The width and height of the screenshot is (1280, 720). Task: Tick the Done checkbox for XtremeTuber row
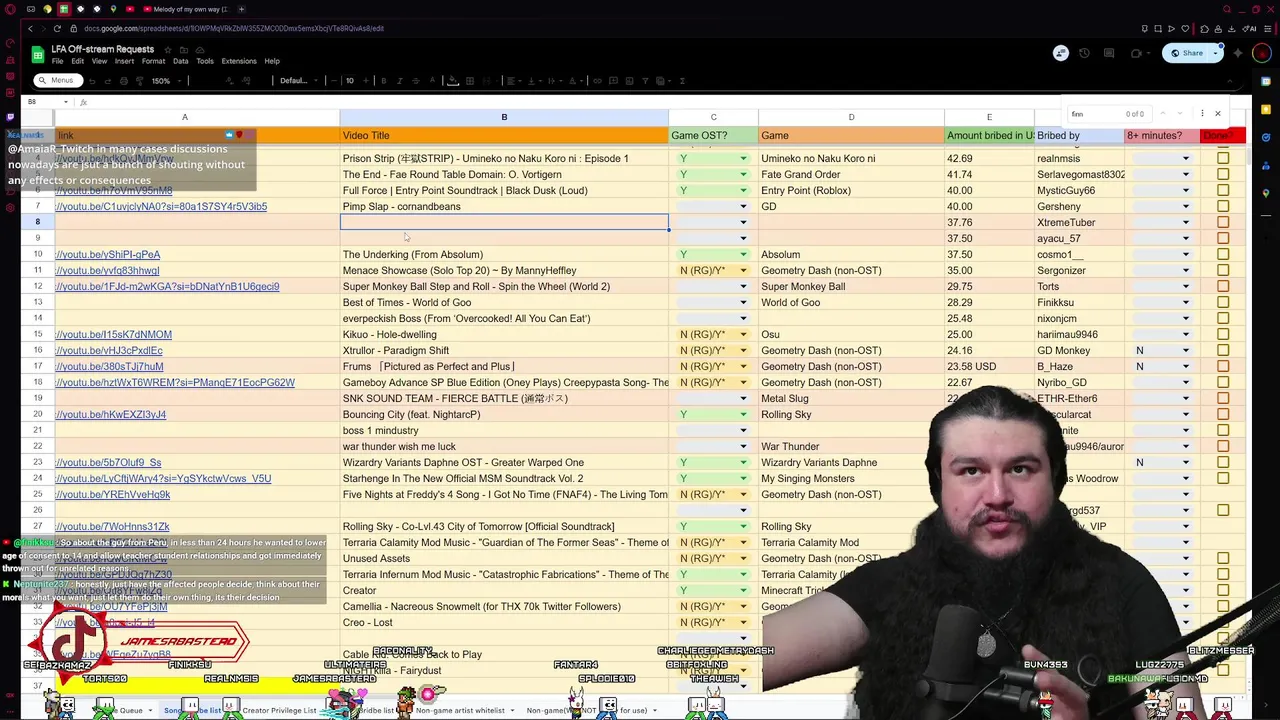(1223, 222)
